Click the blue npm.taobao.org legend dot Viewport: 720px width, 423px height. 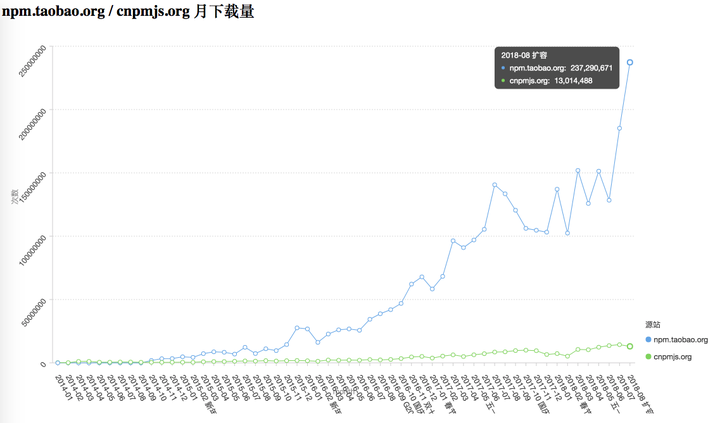pos(648,340)
